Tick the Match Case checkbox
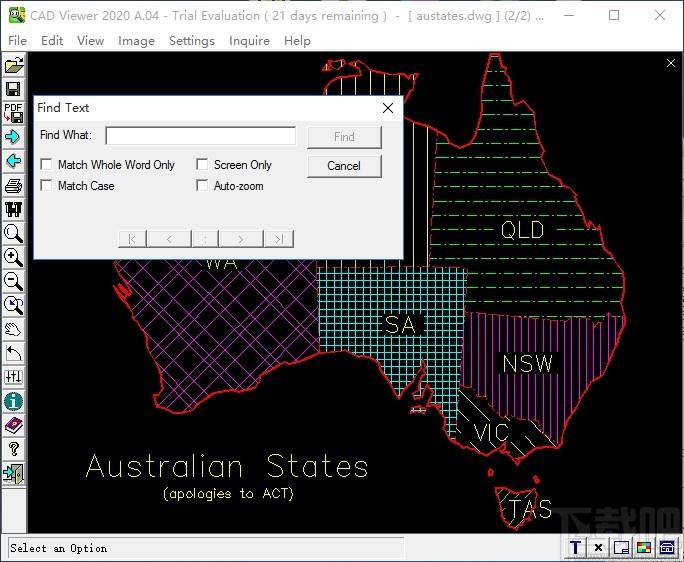The height and width of the screenshot is (562, 684). [46, 185]
